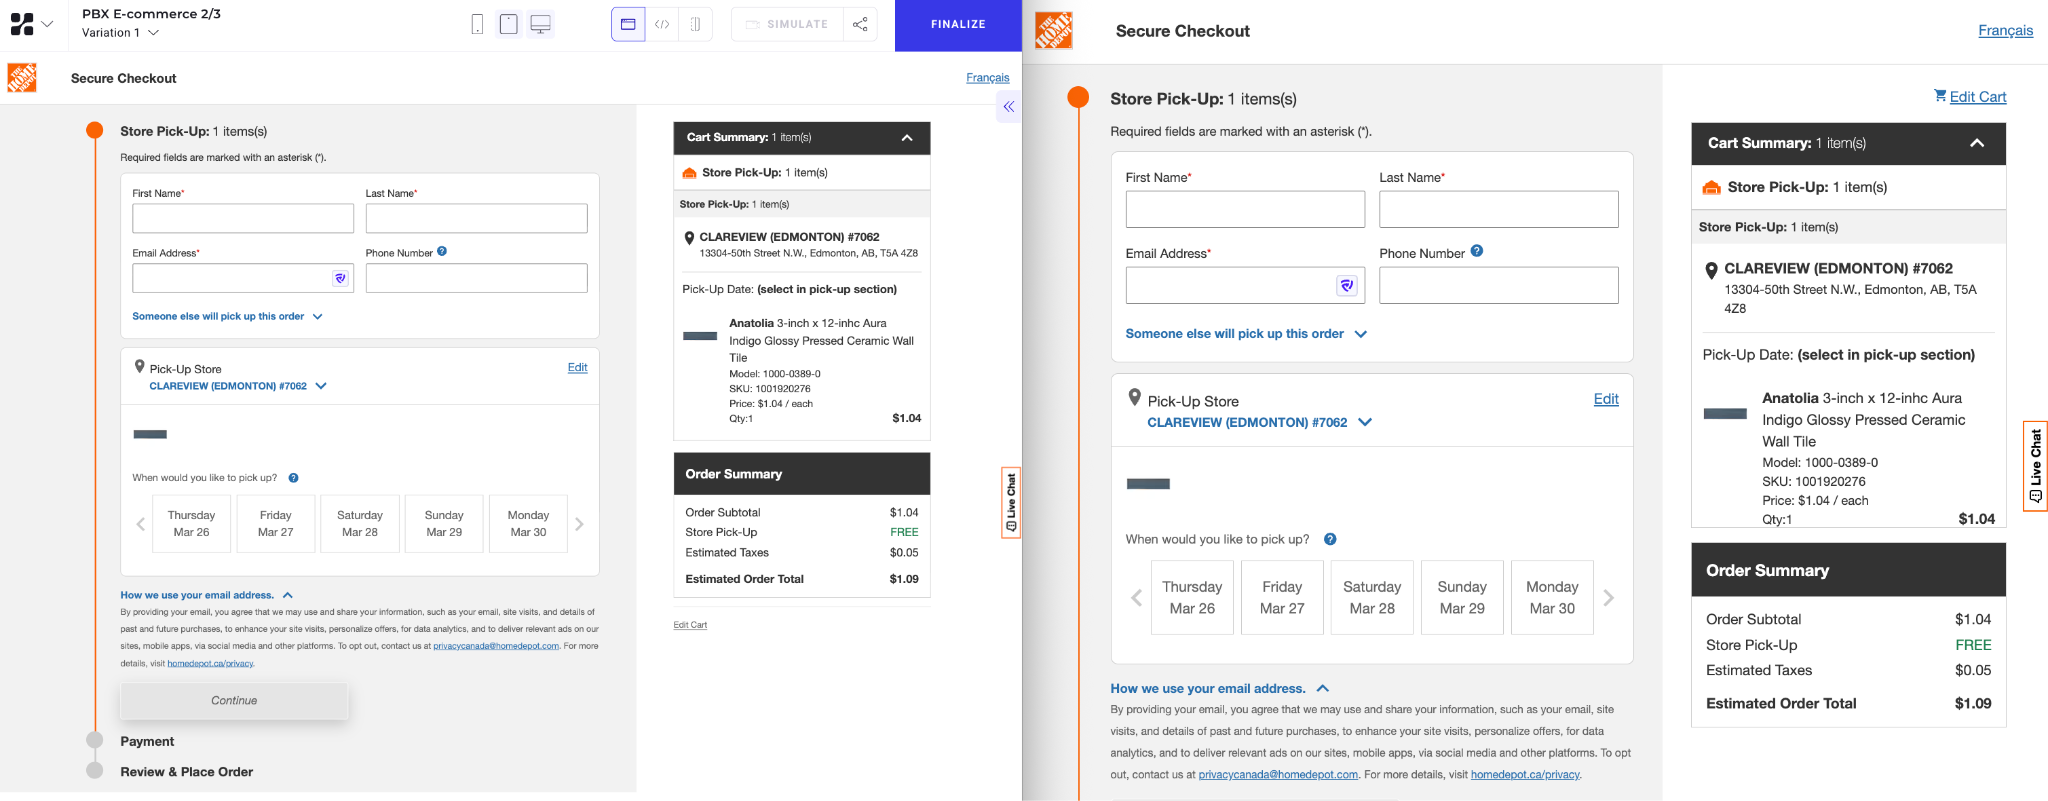The image size is (2048, 801).
Task: Select Saturday Mar 28 in right window
Action: (1372, 598)
